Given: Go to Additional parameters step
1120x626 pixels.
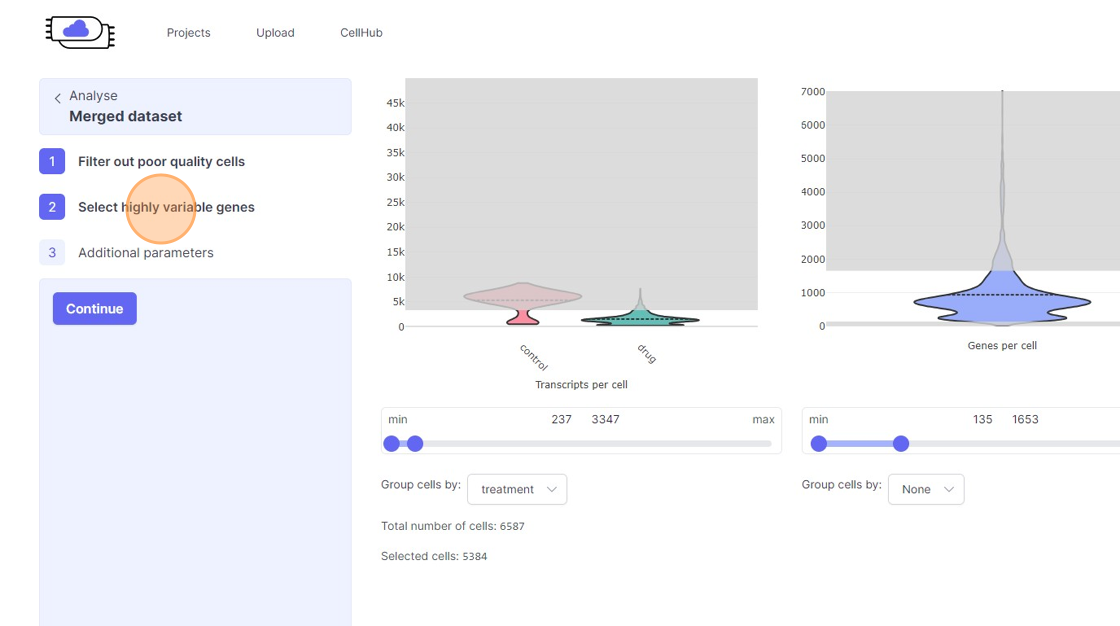Looking at the screenshot, I should (x=146, y=253).
